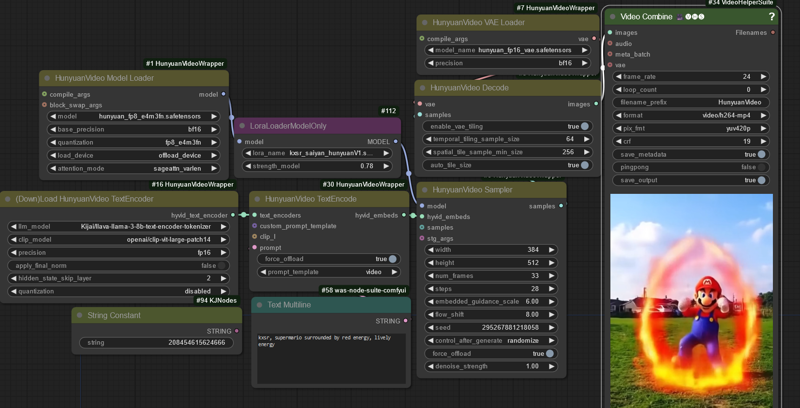This screenshot has height=408, width=800.
Task: Open the prompt_template combo showing video
Action: [x=329, y=272]
